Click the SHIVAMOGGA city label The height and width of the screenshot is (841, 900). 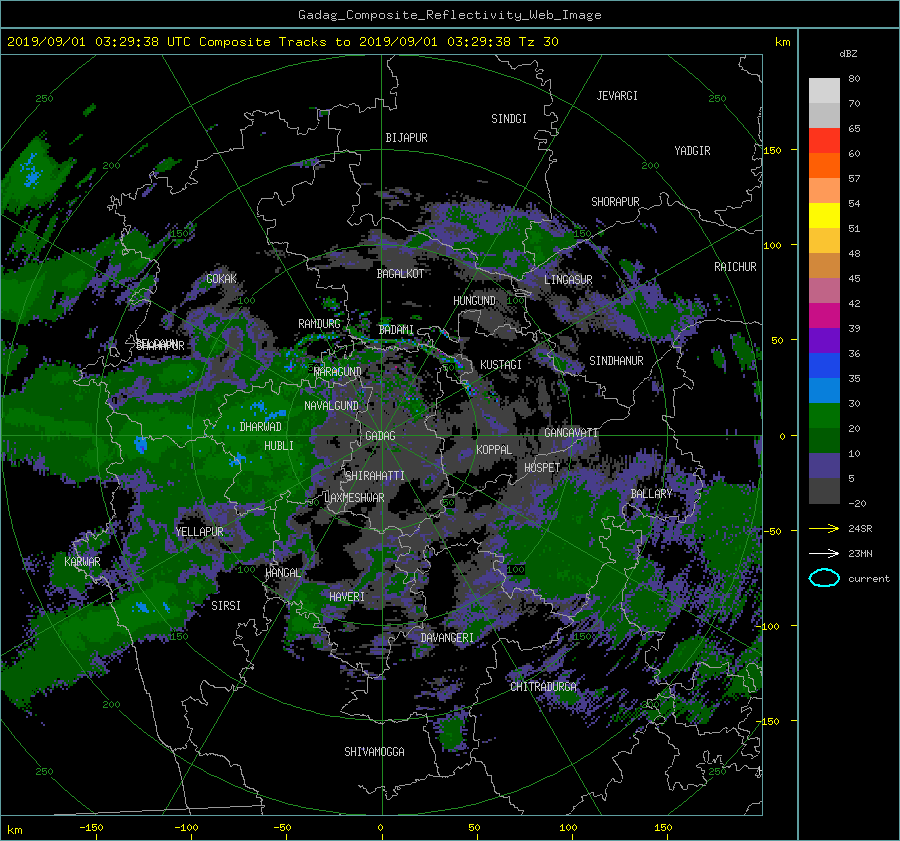click(x=374, y=752)
